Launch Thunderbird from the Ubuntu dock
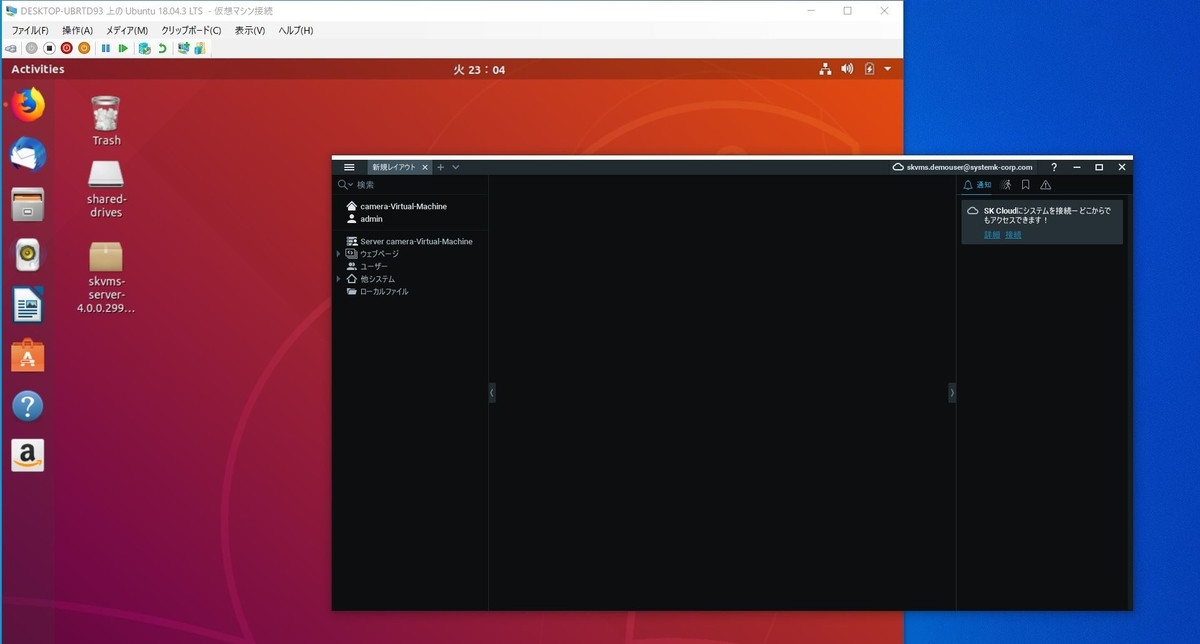1200x644 pixels. pyautogui.click(x=28, y=154)
